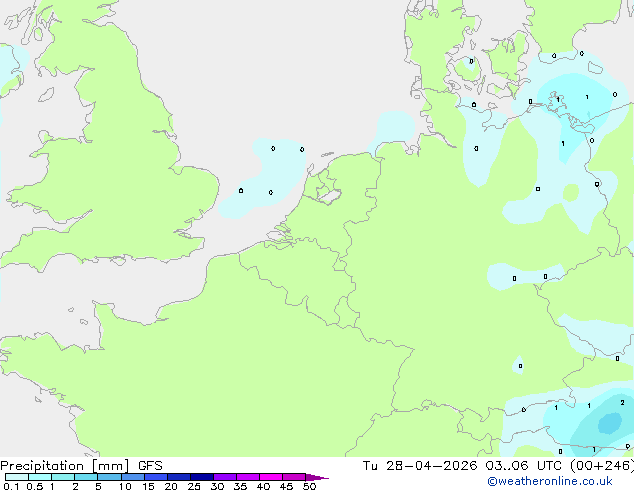Click the 30–35 mm purple swatch
Viewport: 634px width, 490px height.
(225, 477)
